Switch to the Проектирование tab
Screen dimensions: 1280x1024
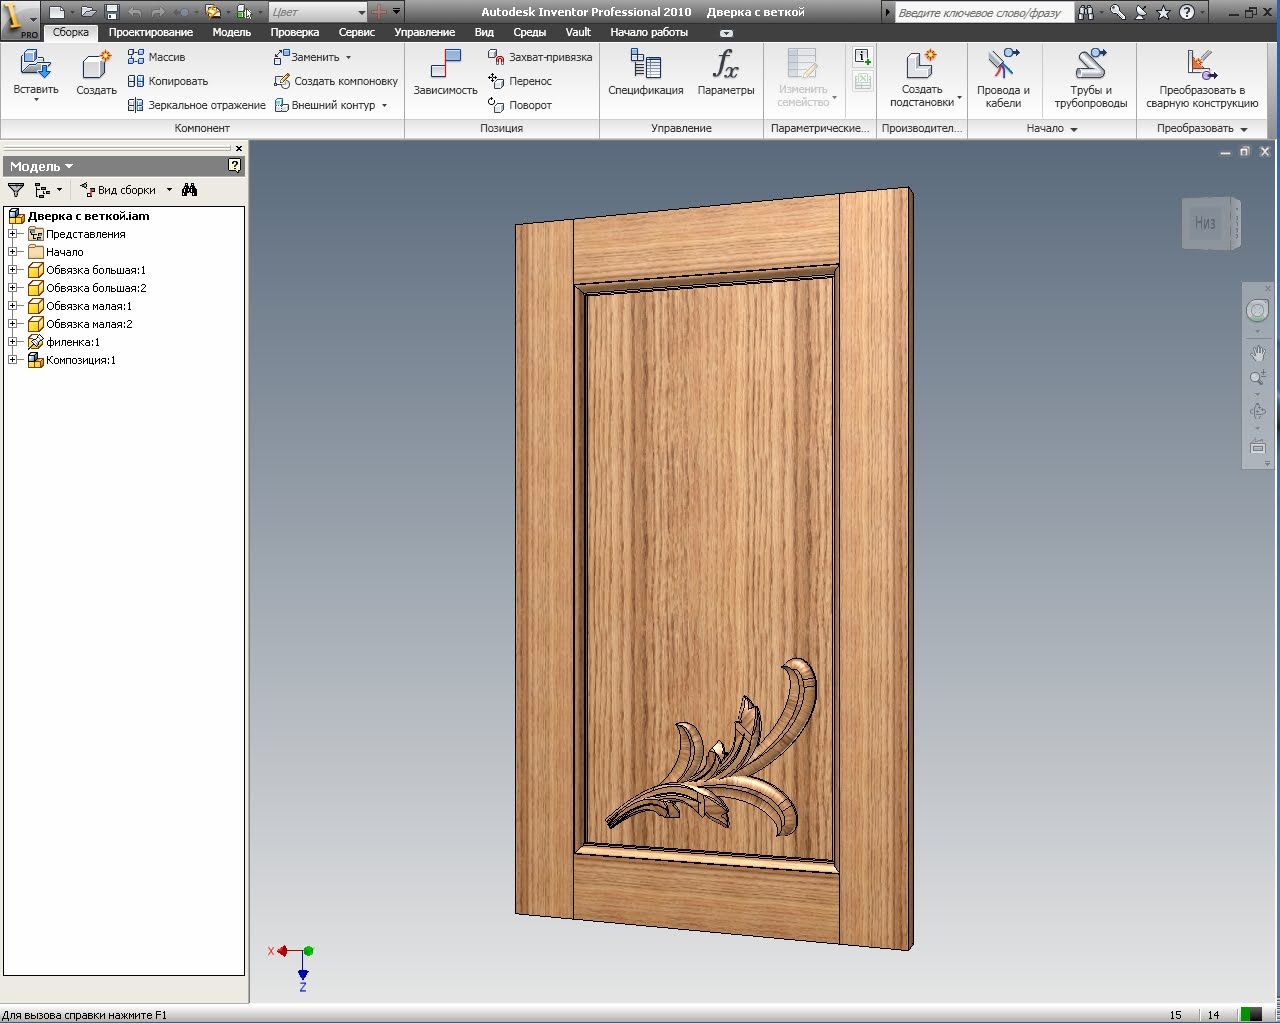click(x=151, y=32)
